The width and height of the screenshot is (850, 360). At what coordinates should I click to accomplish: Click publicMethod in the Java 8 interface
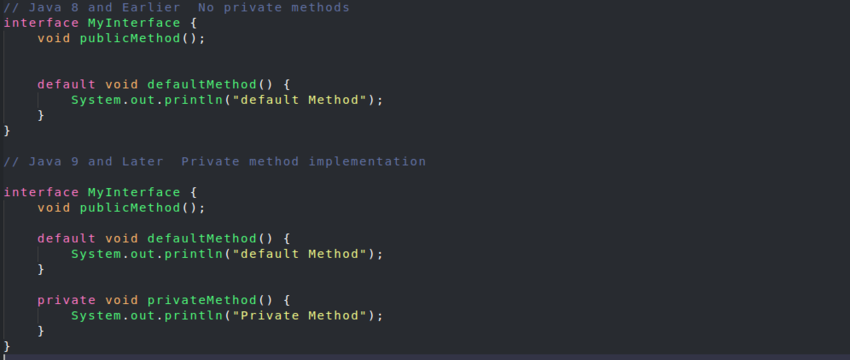(130, 38)
